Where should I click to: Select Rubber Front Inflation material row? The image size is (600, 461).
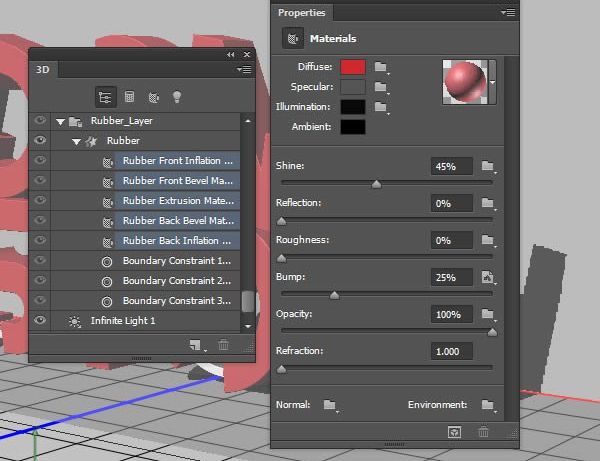click(145, 161)
